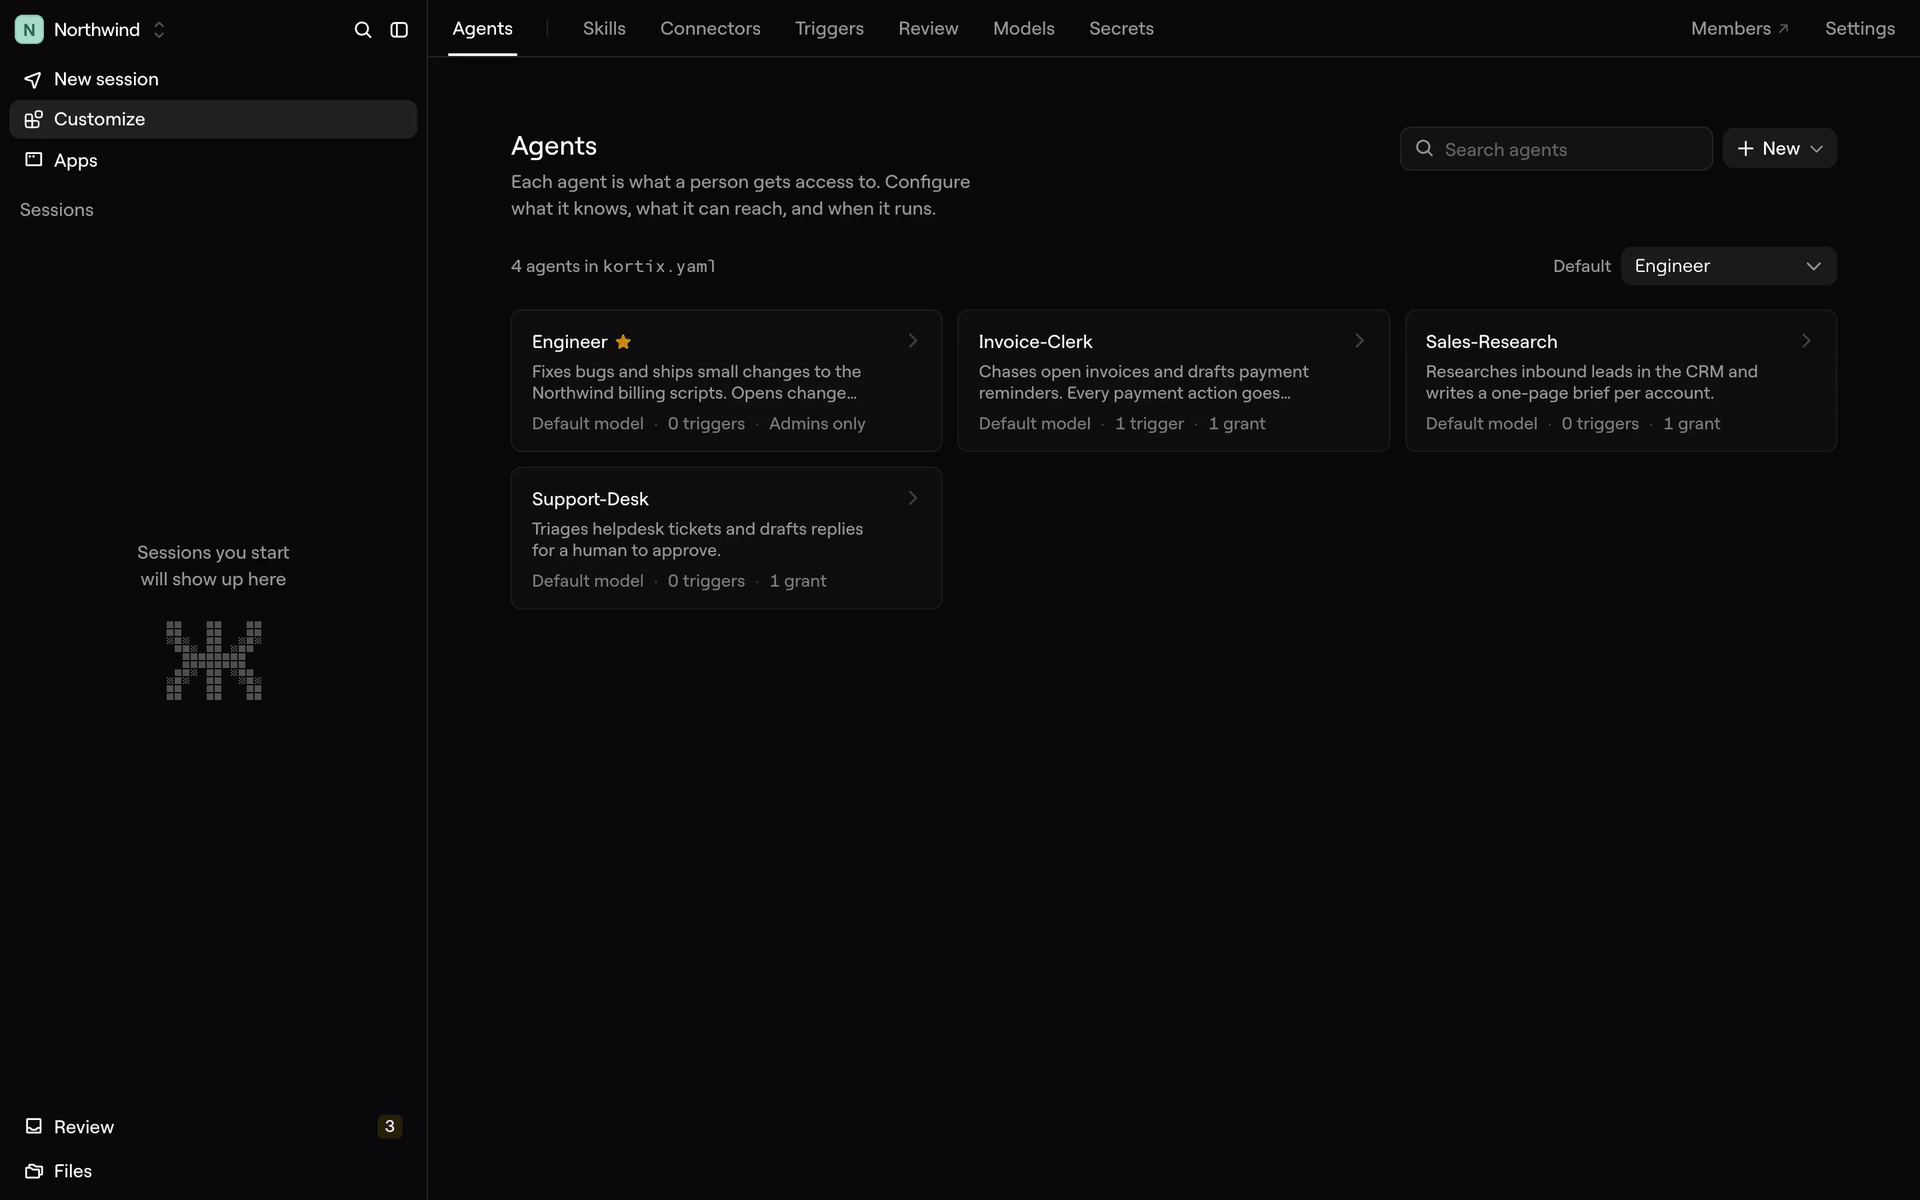Screen dimensions: 1920x1200
Task: Open Invoice-Clerk card via its chevron
Action: pos(1359,341)
